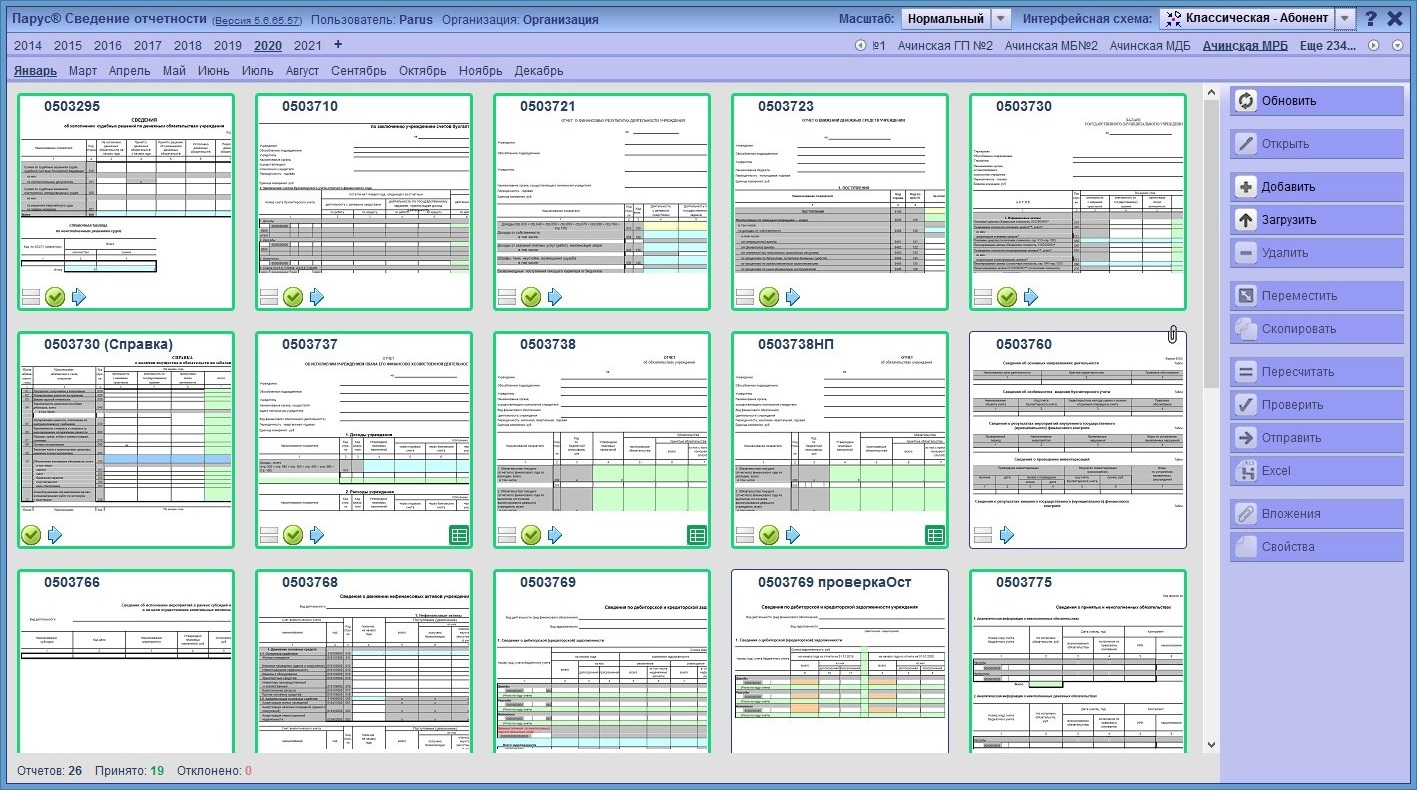This screenshot has width=1417, height=790.
Task: Show more organizations via 'Еще 234...'
Action: [1328, 45]
